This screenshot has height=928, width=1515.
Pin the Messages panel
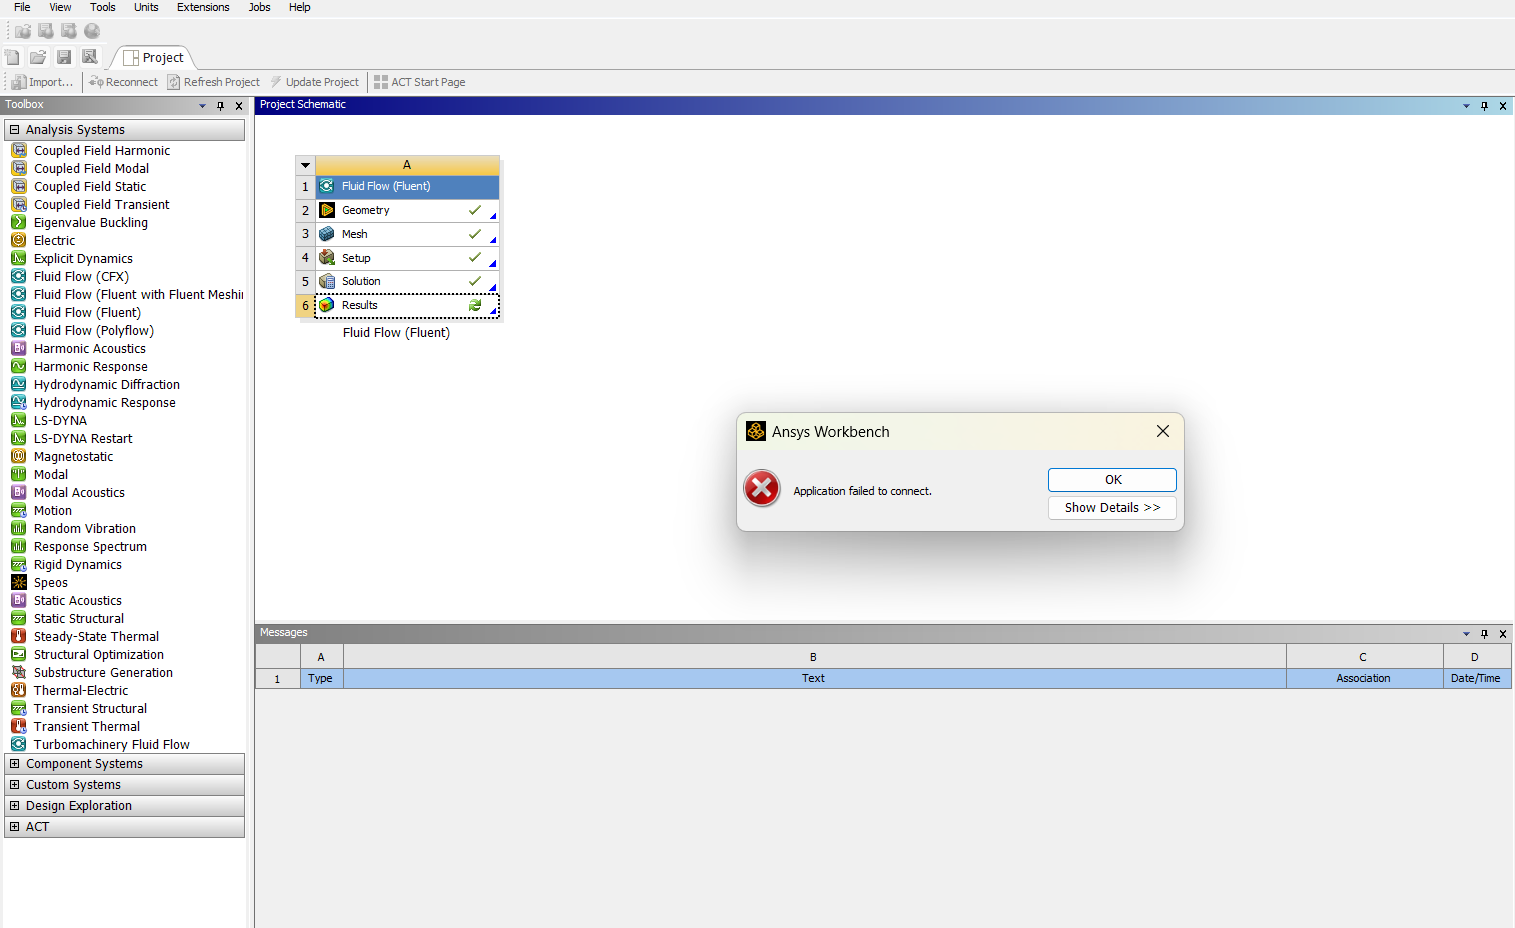pyautogui.click(x=1484, y=633)
